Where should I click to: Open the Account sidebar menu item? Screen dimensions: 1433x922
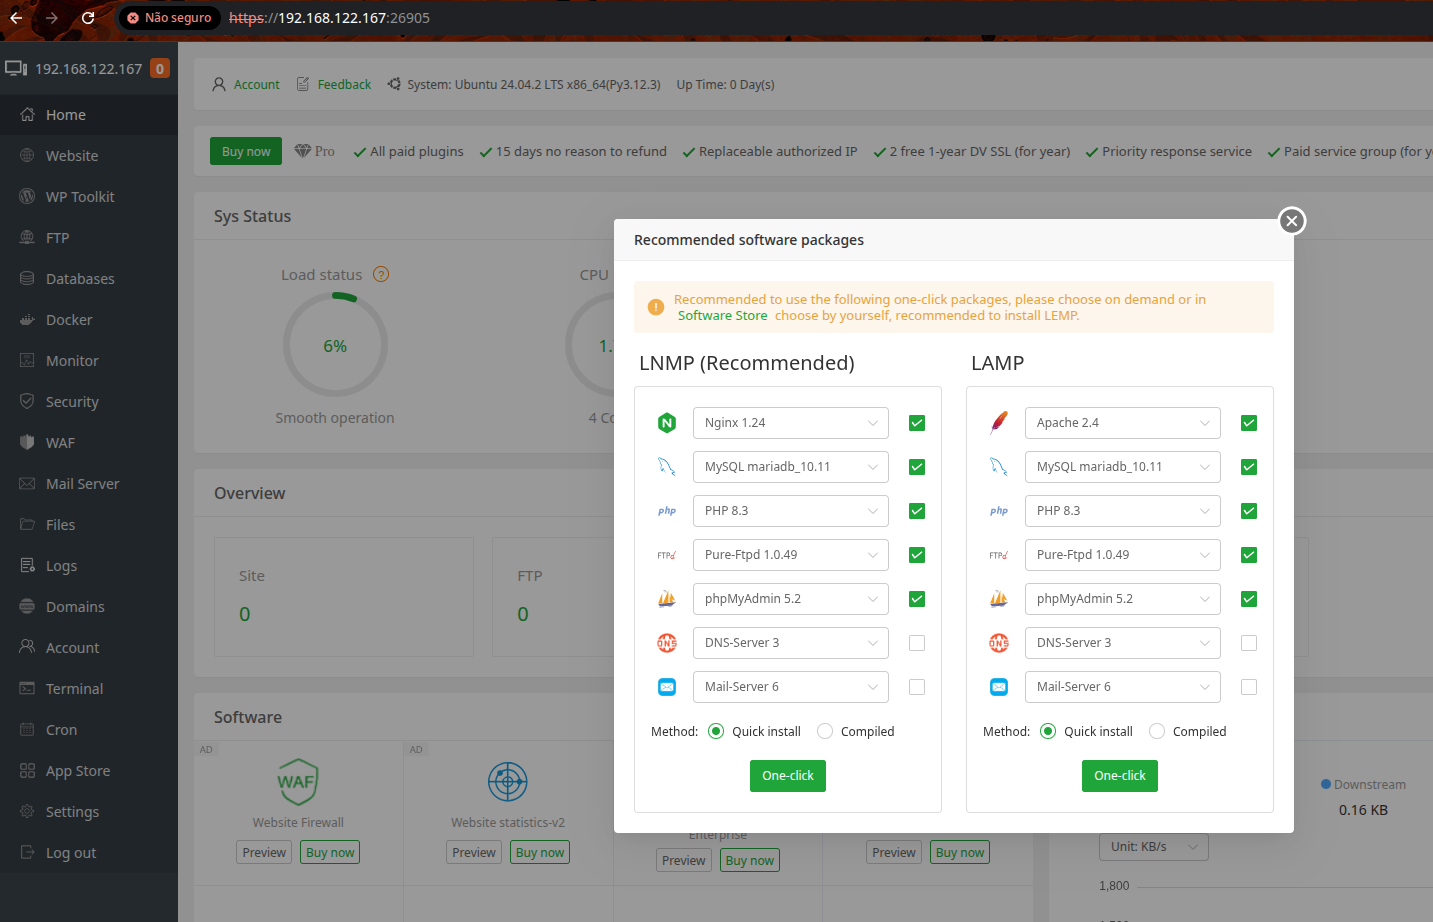89,648
